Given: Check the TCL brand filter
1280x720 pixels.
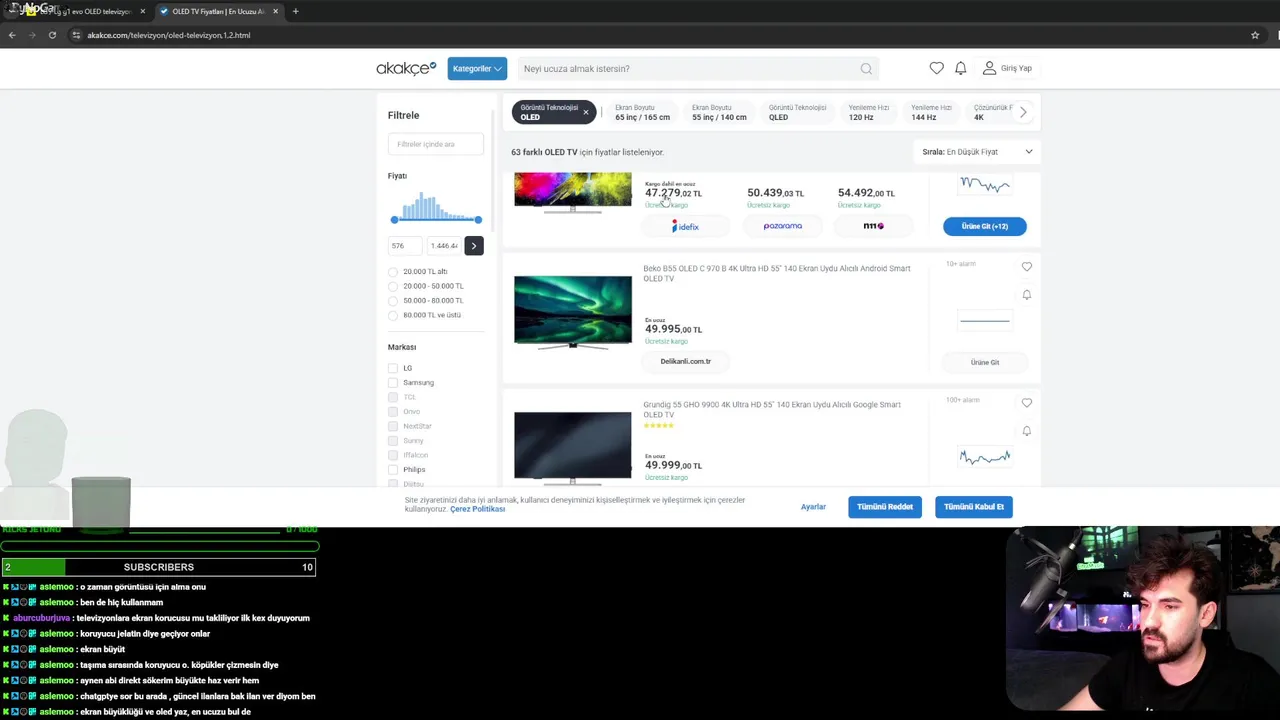Looking at the screenshot, I should click(x=393, y=397).
